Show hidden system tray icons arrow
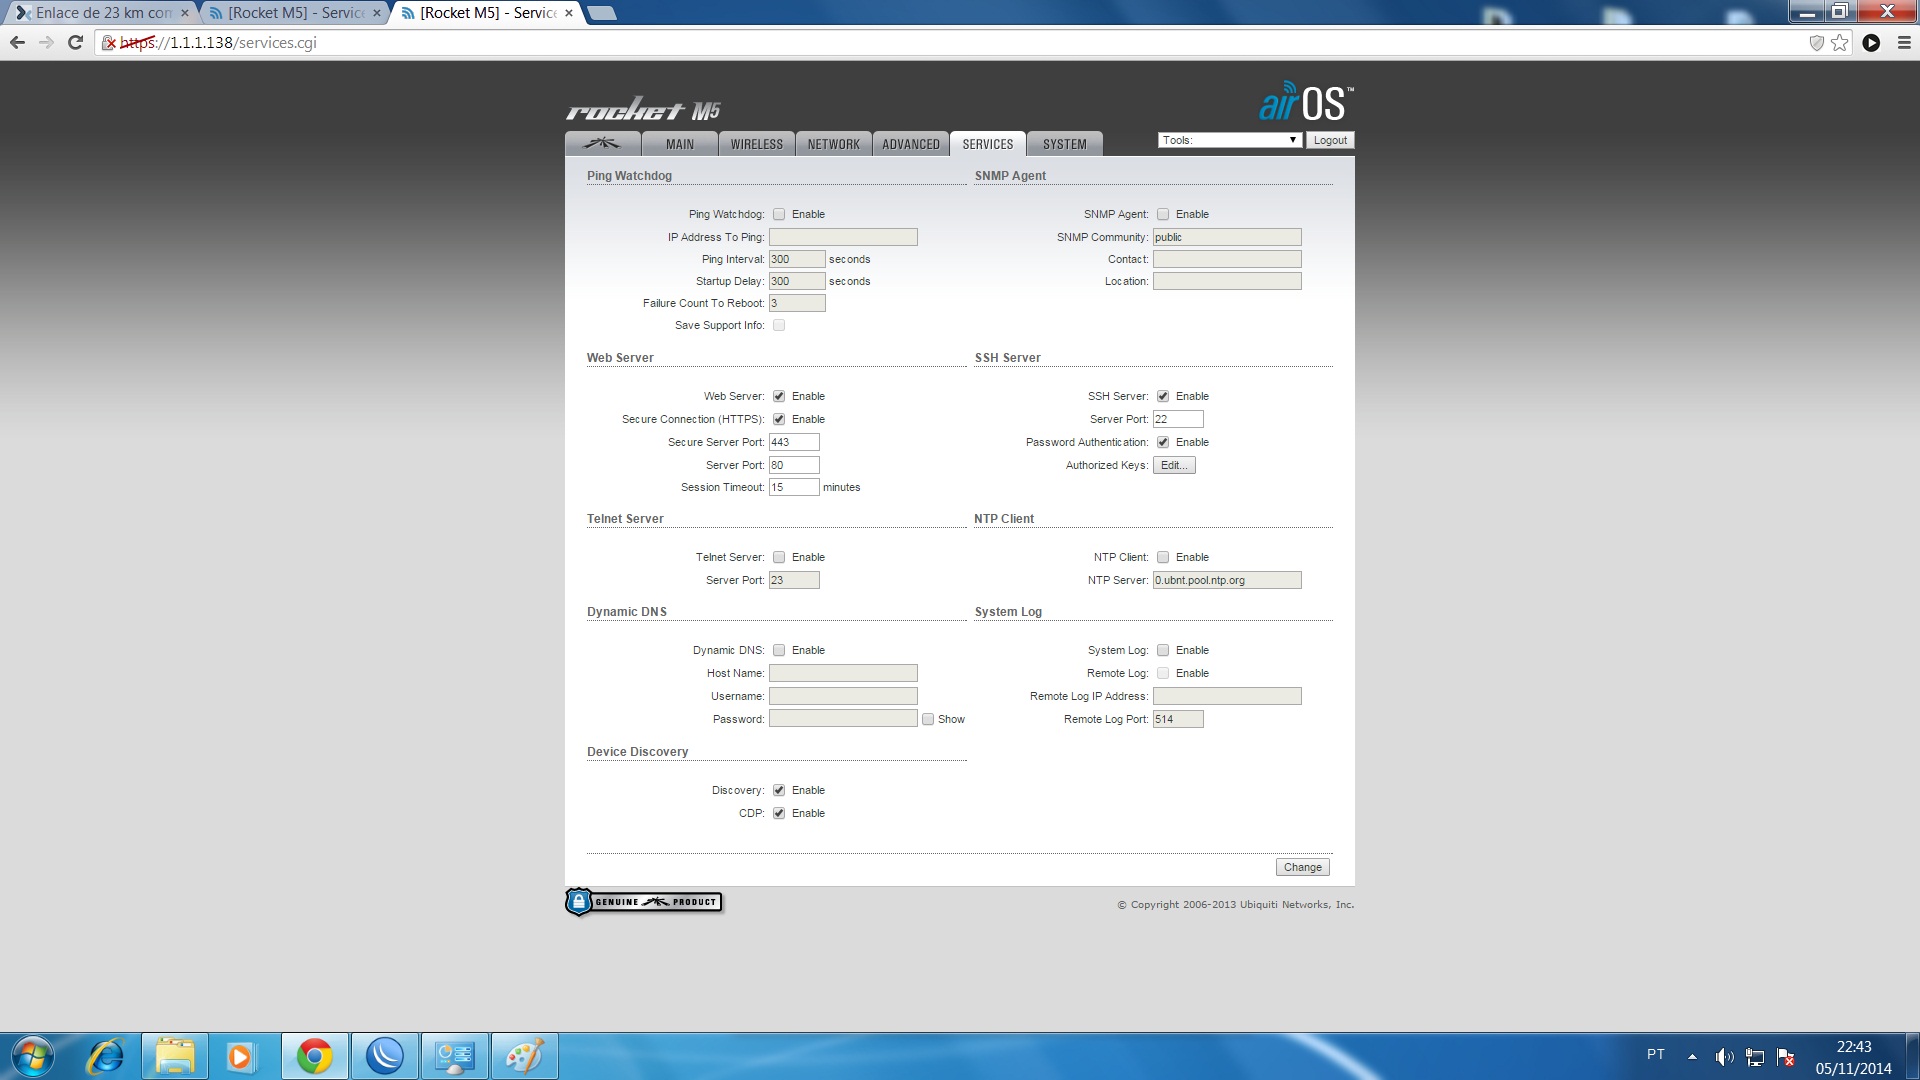 (x=1692, y=1056)
